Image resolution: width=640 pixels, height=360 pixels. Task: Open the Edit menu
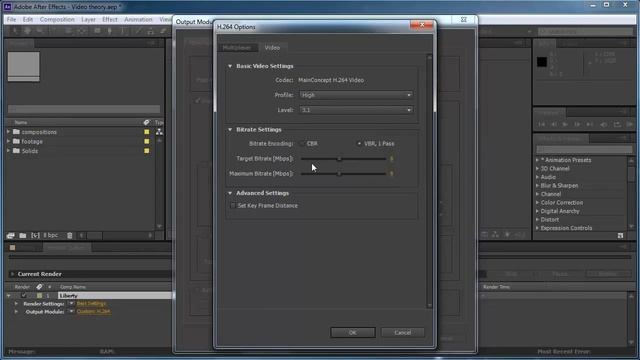tap(28, 19)
